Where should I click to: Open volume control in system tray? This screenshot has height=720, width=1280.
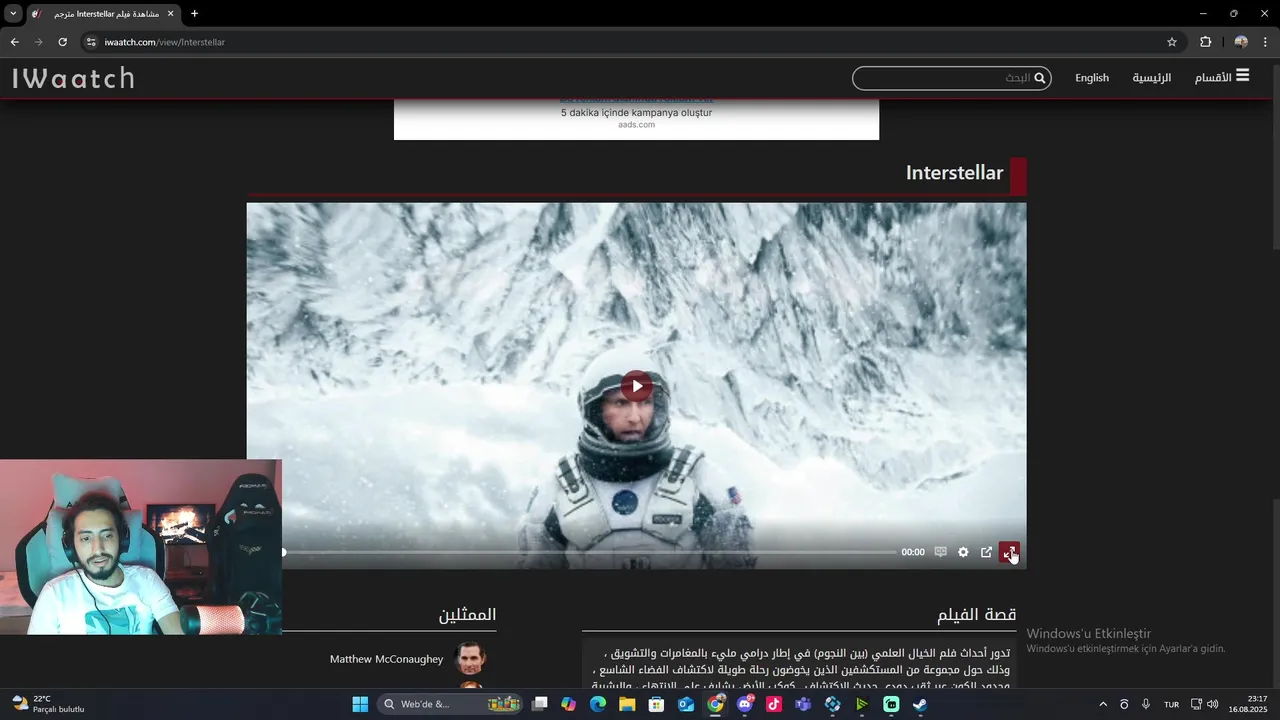coord(1213,704)
